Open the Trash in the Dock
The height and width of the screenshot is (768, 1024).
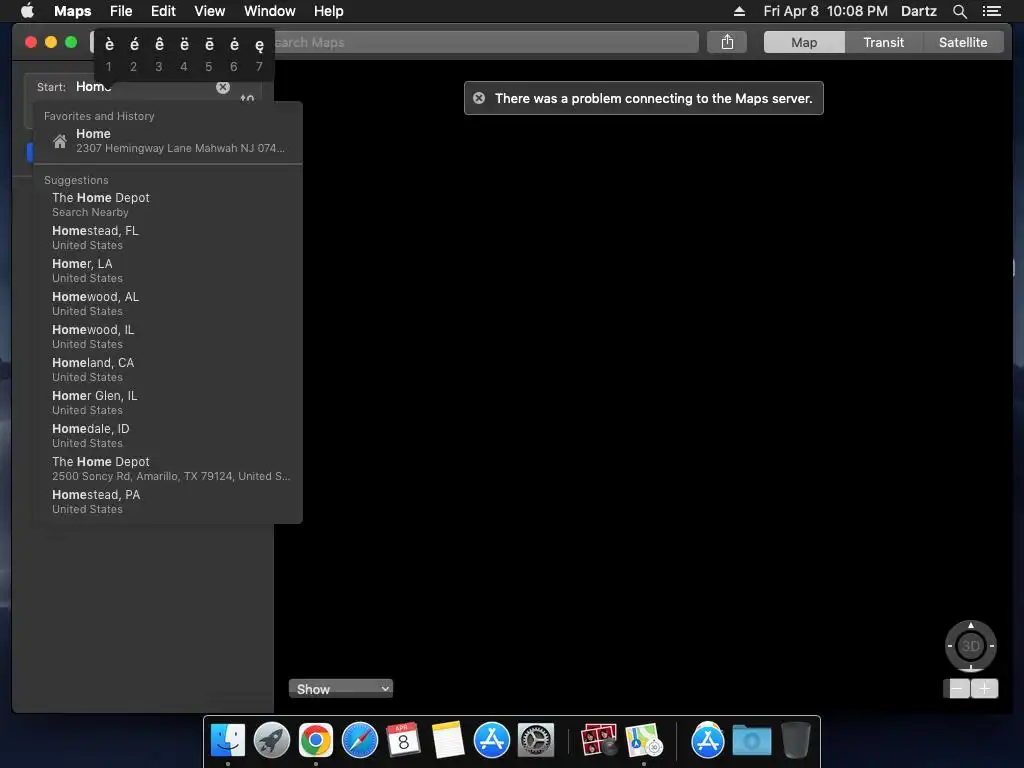click(795, 741)
